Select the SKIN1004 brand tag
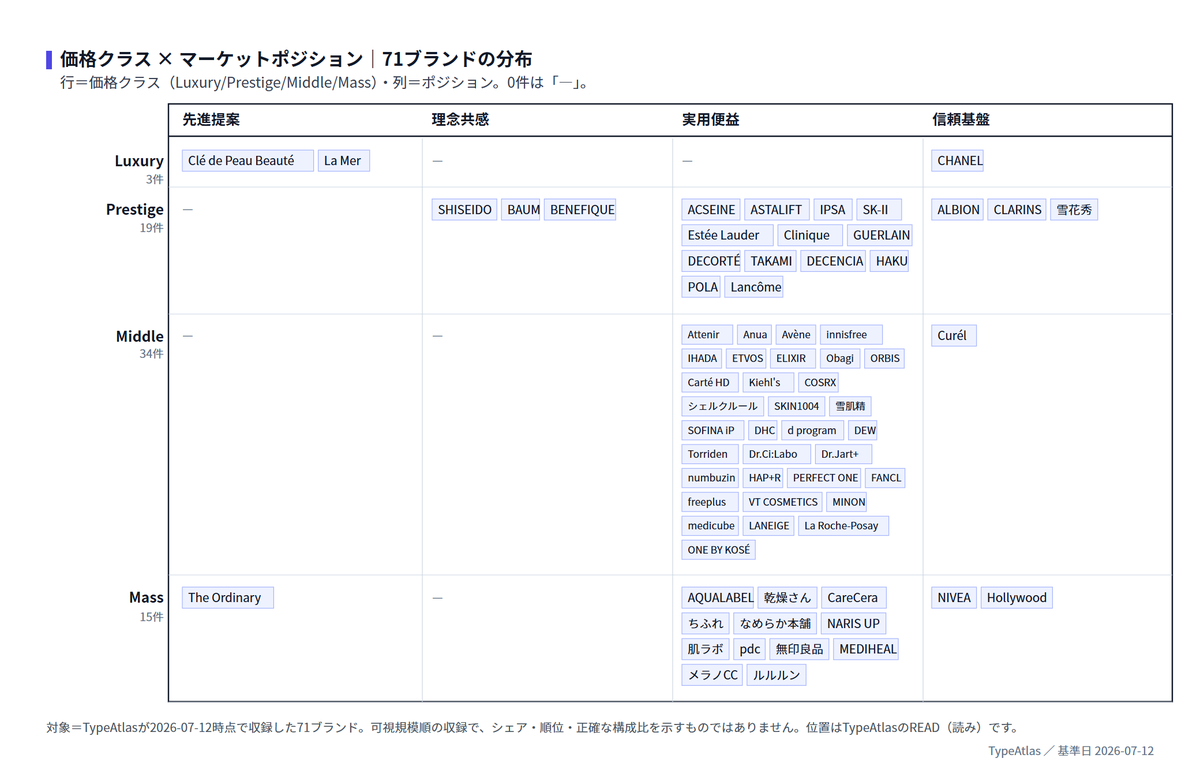Viewport: 1200px width, 762px height. [797, 406]
